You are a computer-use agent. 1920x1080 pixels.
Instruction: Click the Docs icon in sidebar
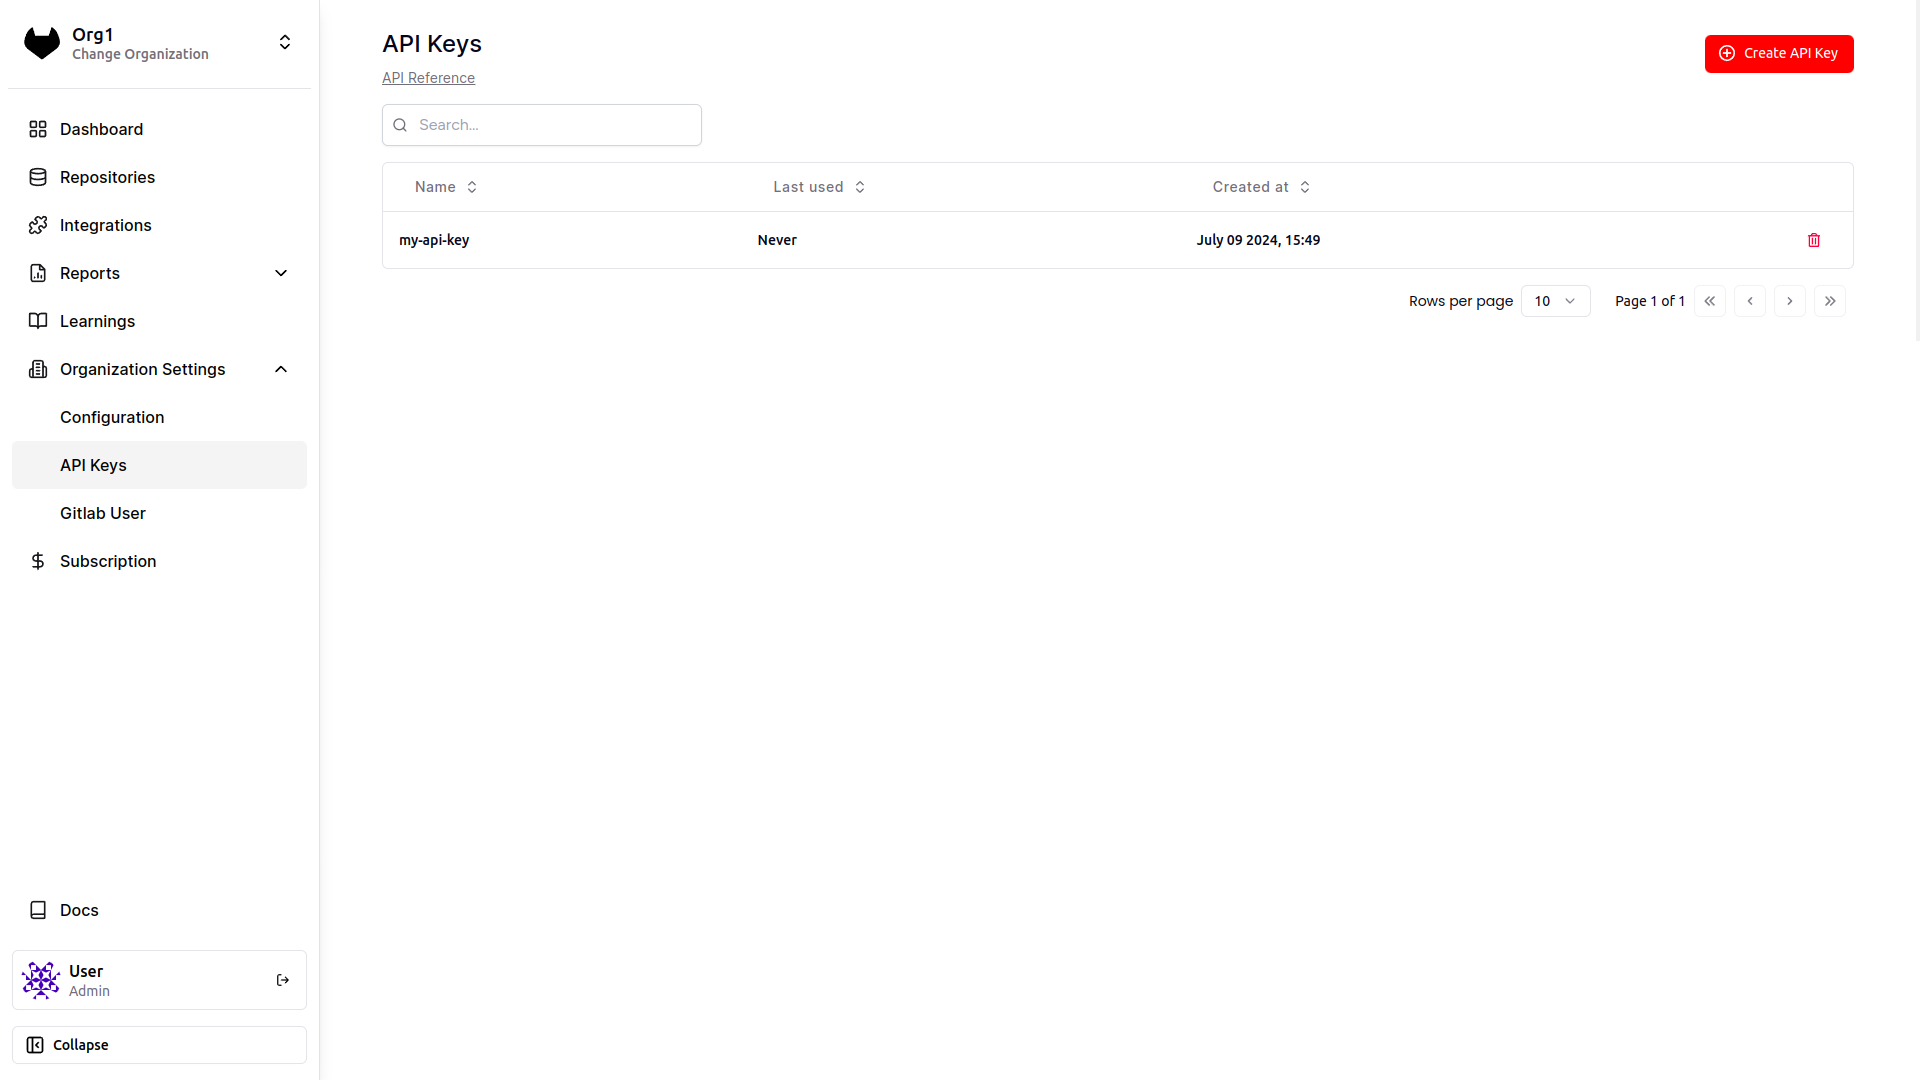click(x=36, y=910)
